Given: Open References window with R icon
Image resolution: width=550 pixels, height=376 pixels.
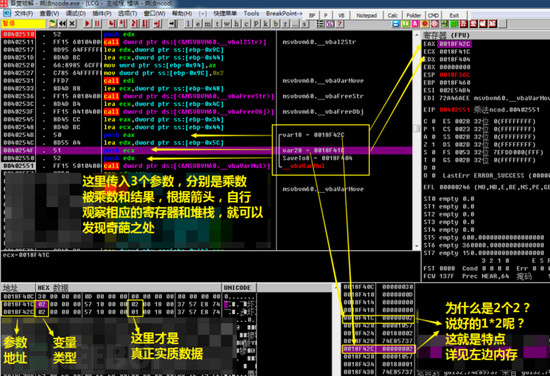Looking at the screenshot, I should 286,24.
